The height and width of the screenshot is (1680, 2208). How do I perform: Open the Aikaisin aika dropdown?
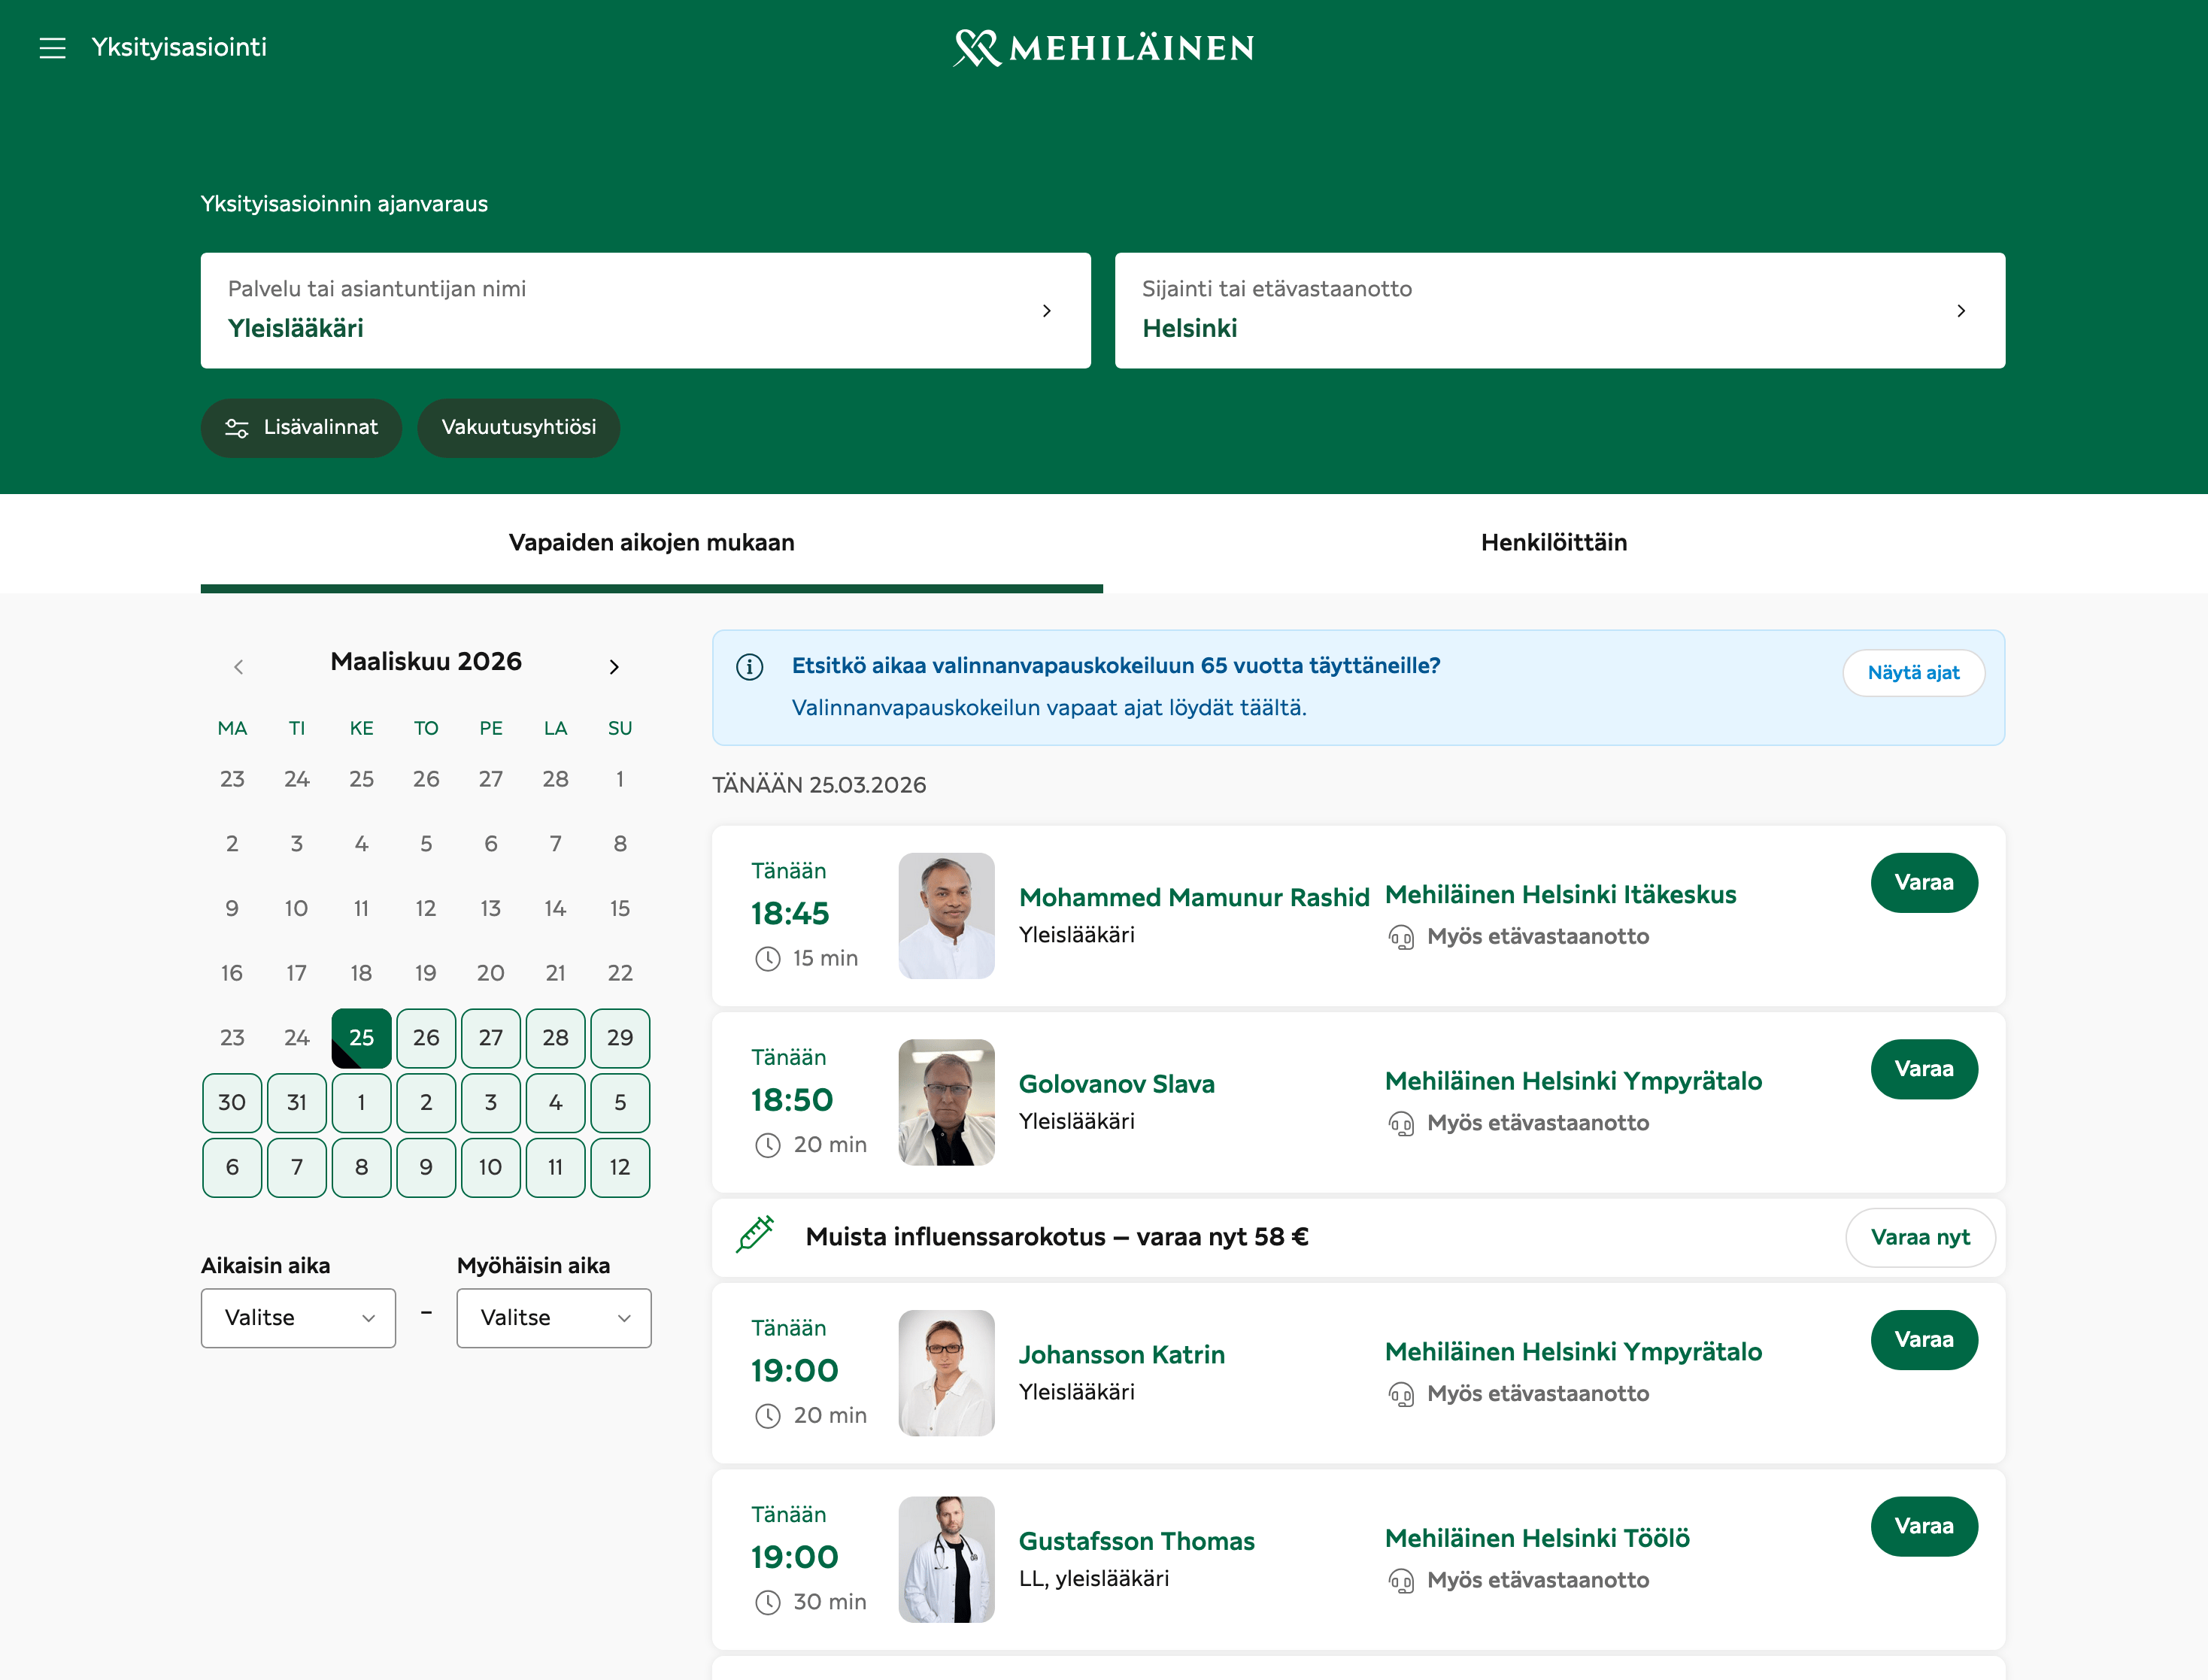(298, 1318)
